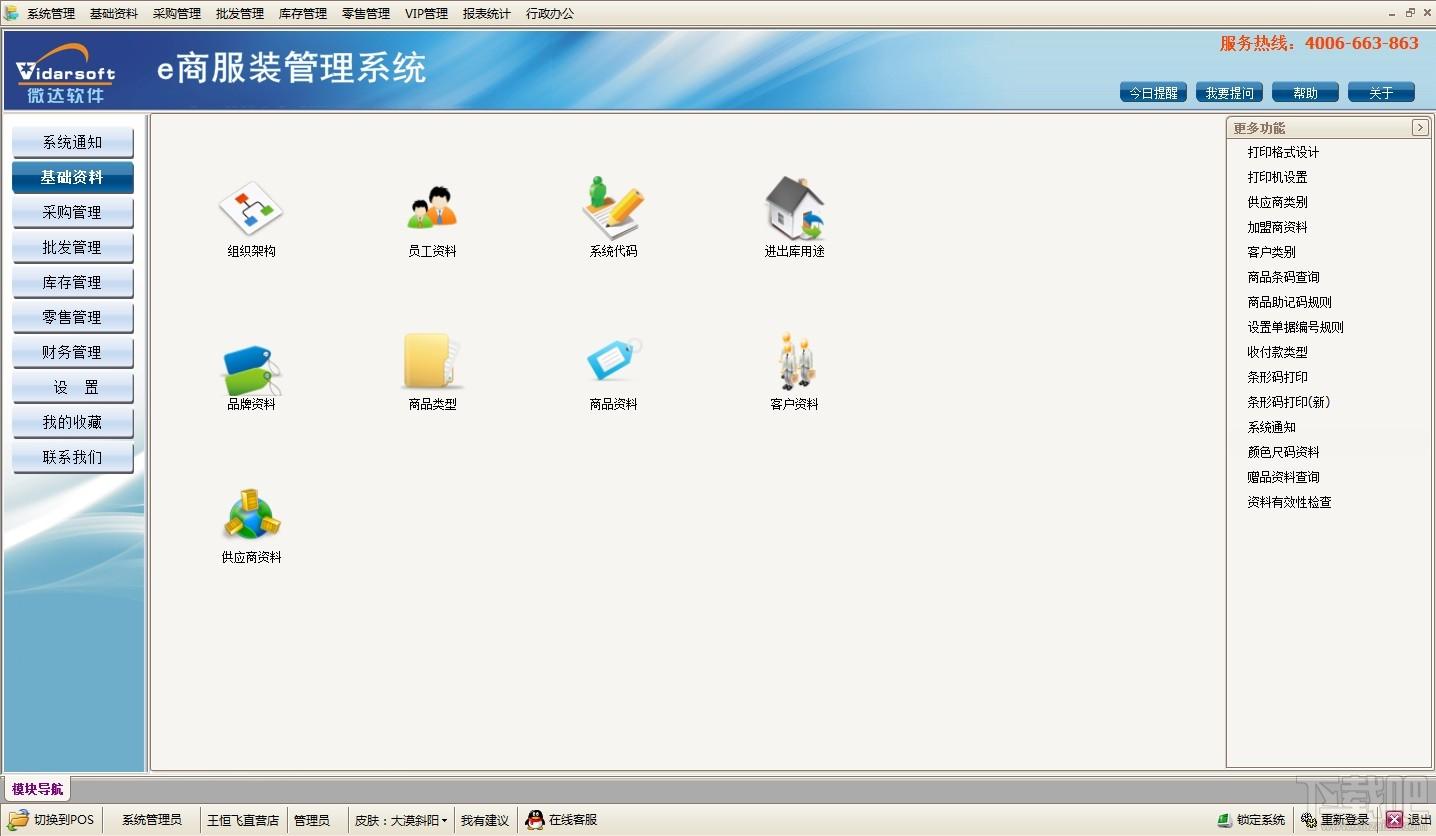Click the 帮助 header button
Image resolution: width=1436 pixels, height=836 pixels.
tap(1305, 92)
